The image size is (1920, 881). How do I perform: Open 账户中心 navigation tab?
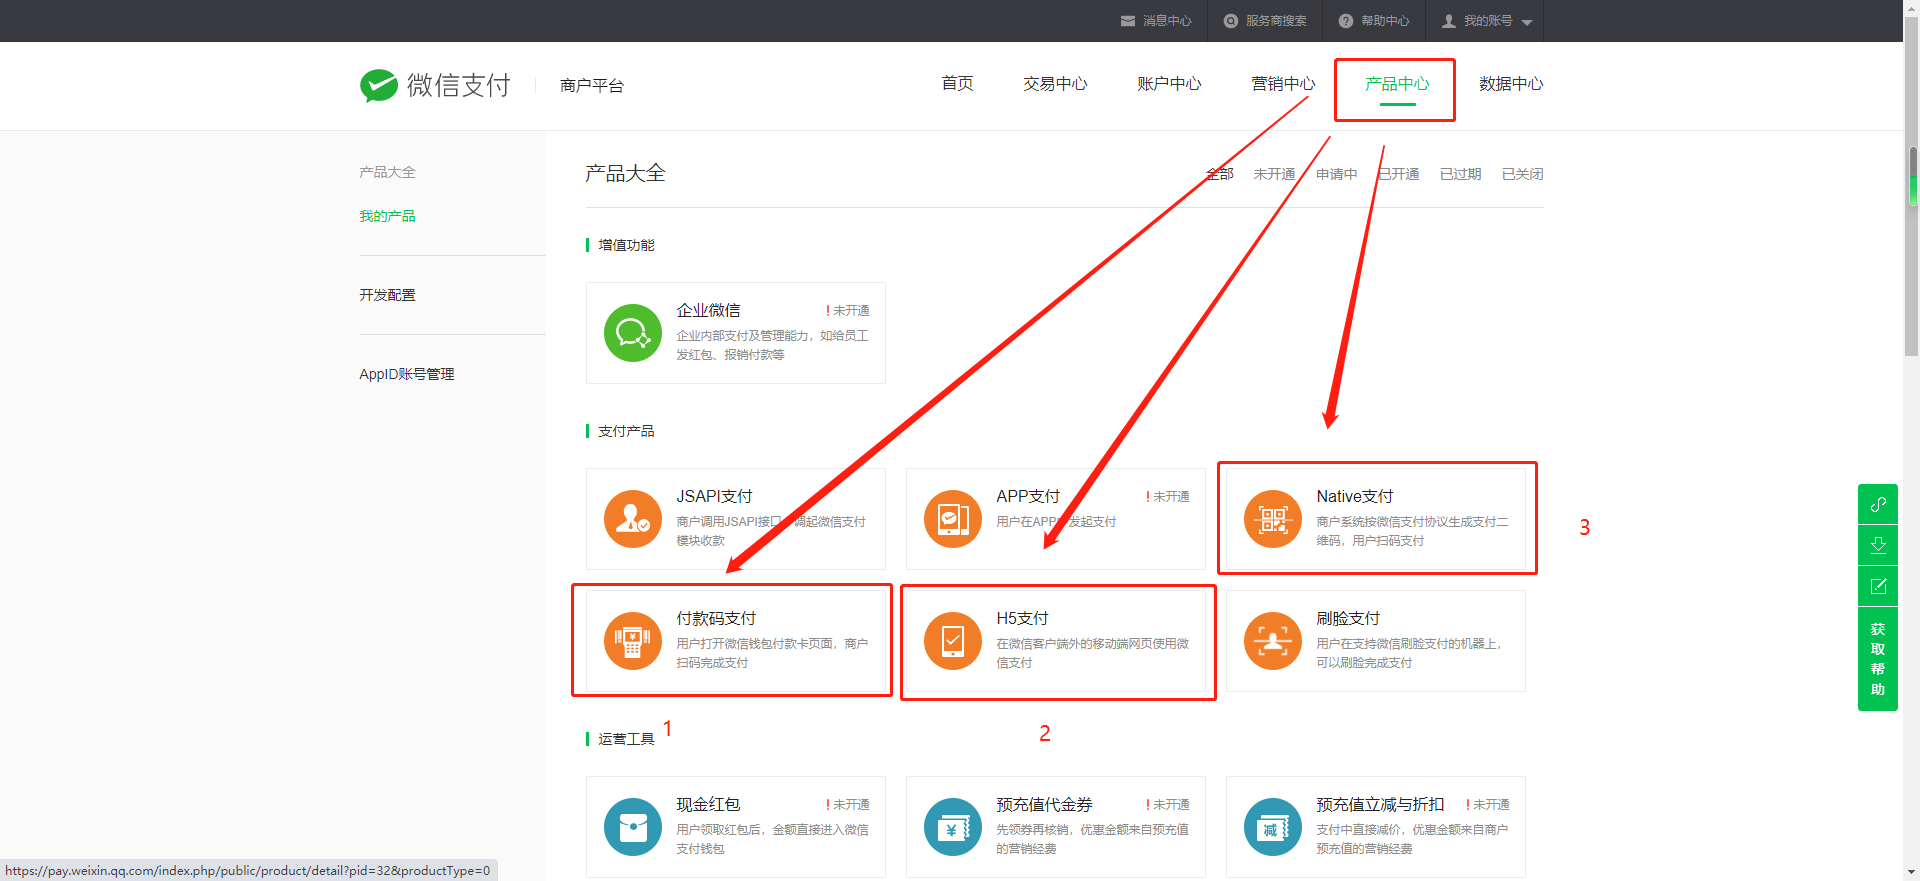pyautogui.click(x=1169, y=84)
